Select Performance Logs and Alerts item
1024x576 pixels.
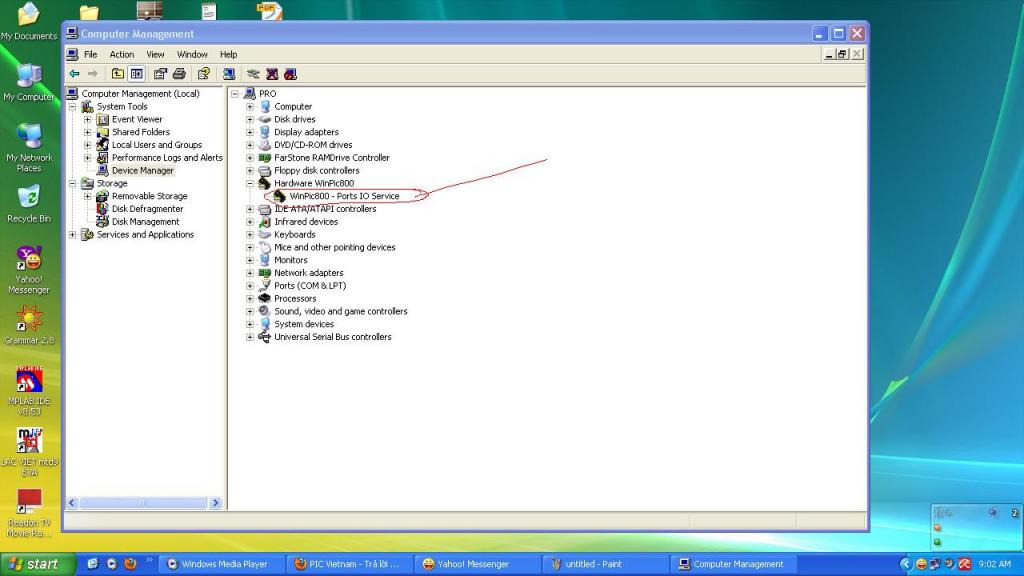[167, 158]
